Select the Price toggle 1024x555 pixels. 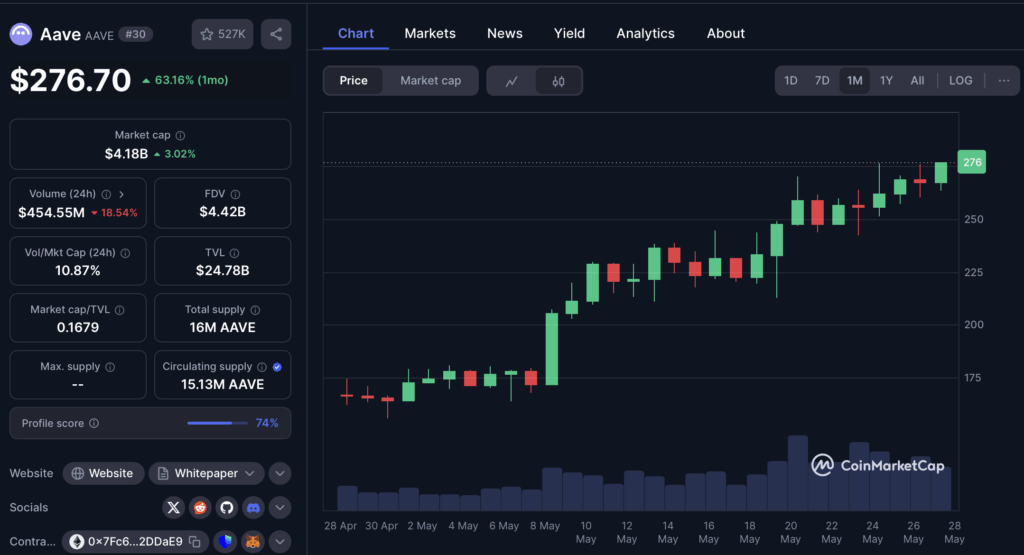[353, 80]
